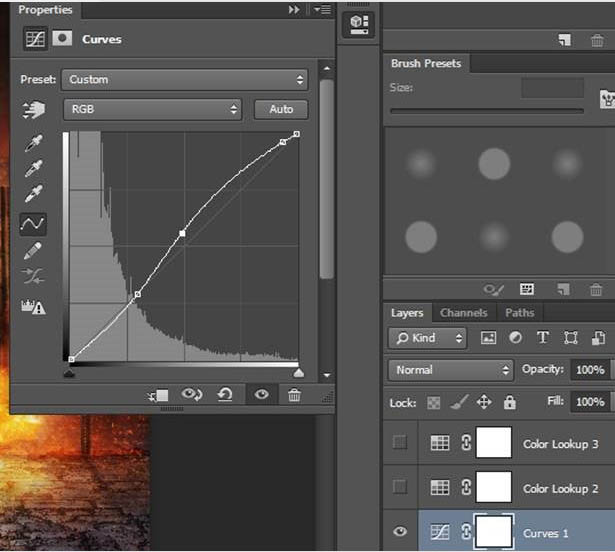Image resolution: width=615 pixels, height=552 pixels.
Task: Show the Color Lookup 2 layer
Action: [x=400, y=487]
